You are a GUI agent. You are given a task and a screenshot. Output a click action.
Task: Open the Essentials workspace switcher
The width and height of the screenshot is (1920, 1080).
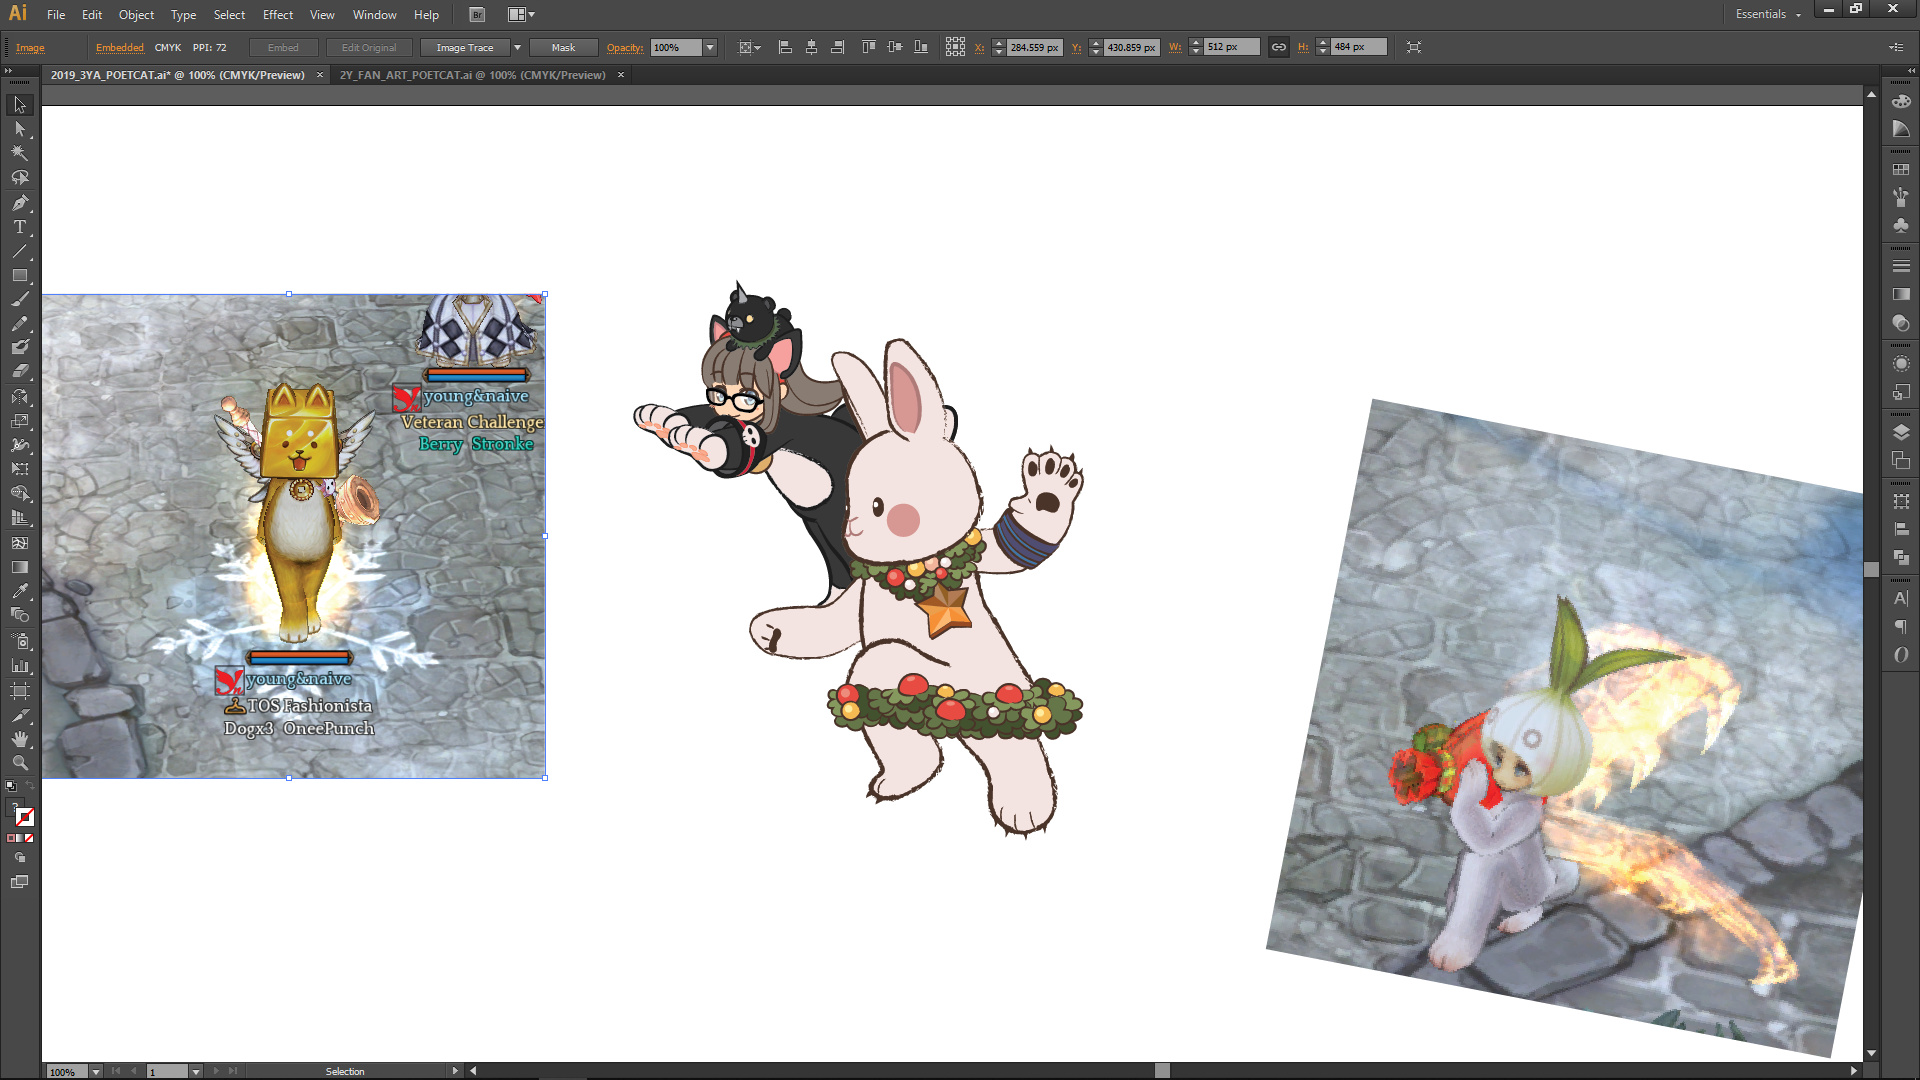(x=1767, y=14)
